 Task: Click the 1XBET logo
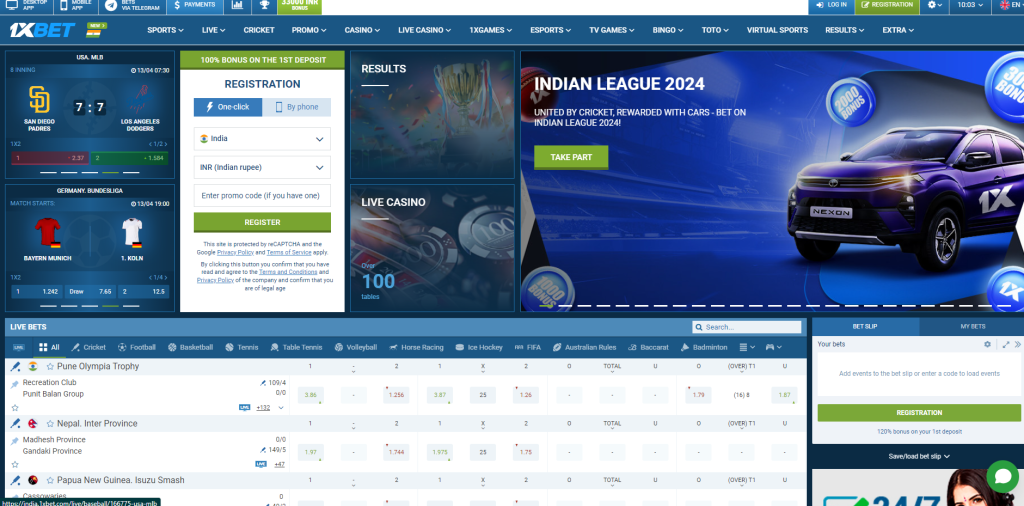click(42, 30)
